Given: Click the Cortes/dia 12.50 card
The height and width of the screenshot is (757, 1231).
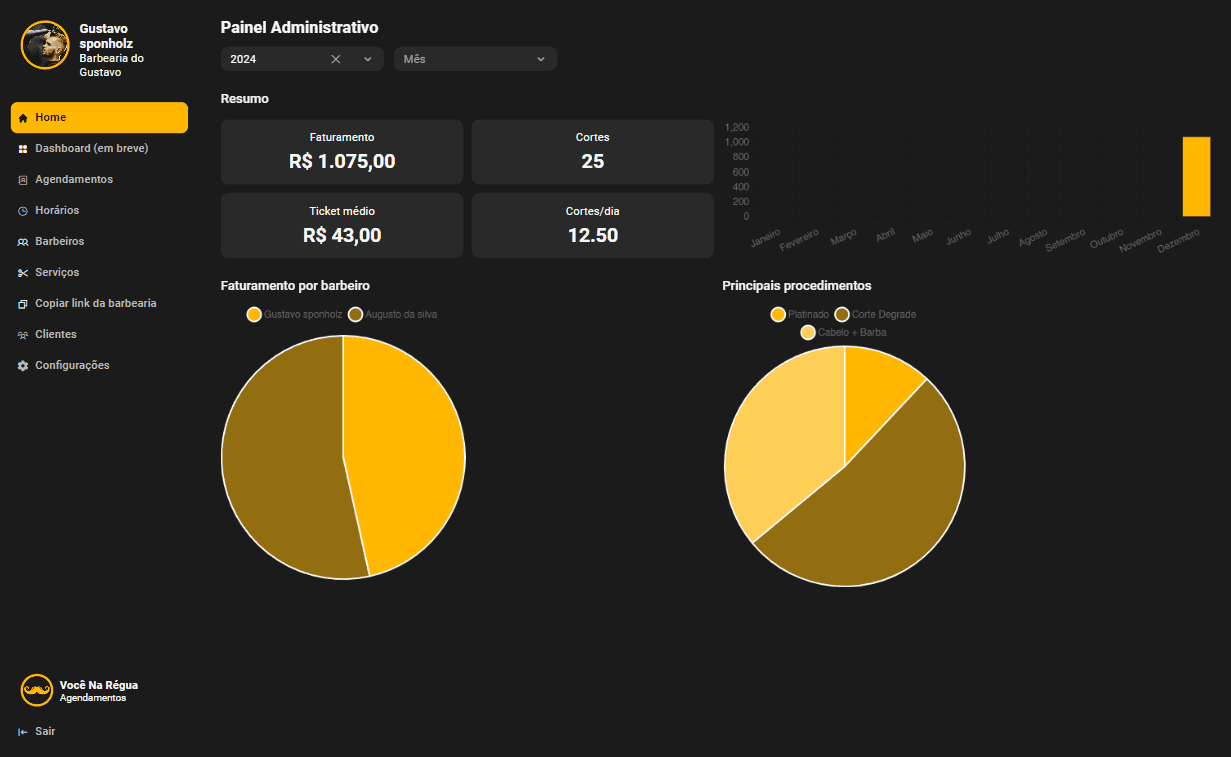Looking at the screenshot, I should 592,225.
